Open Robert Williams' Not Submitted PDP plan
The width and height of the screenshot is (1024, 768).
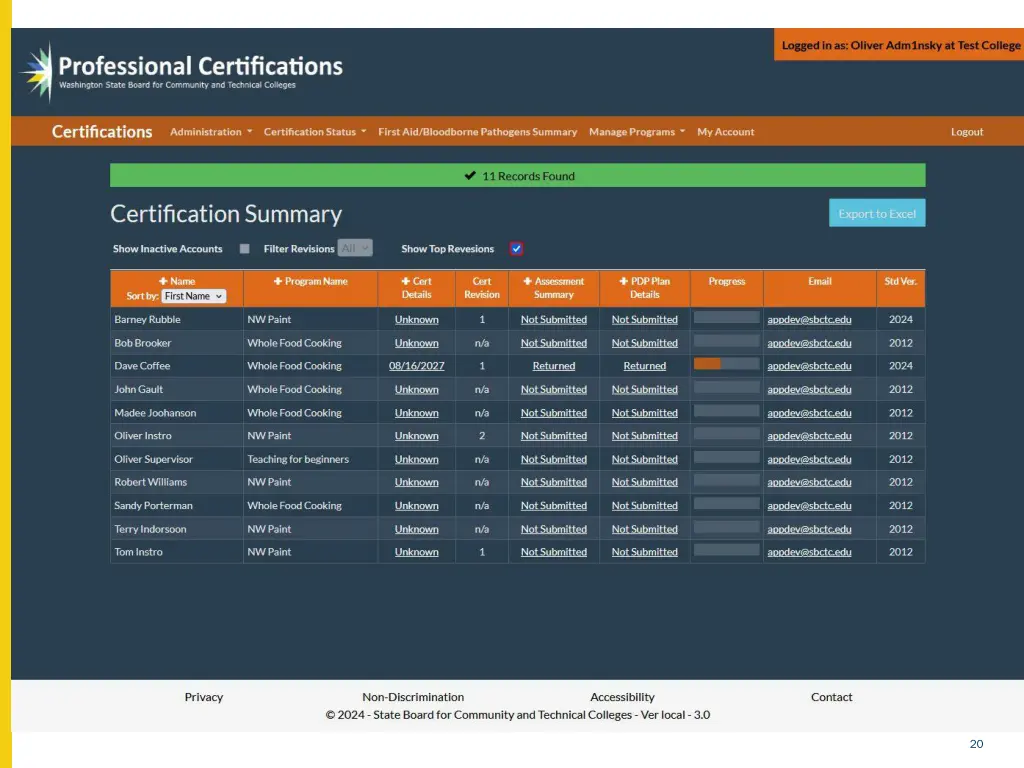tap(645, 482)
